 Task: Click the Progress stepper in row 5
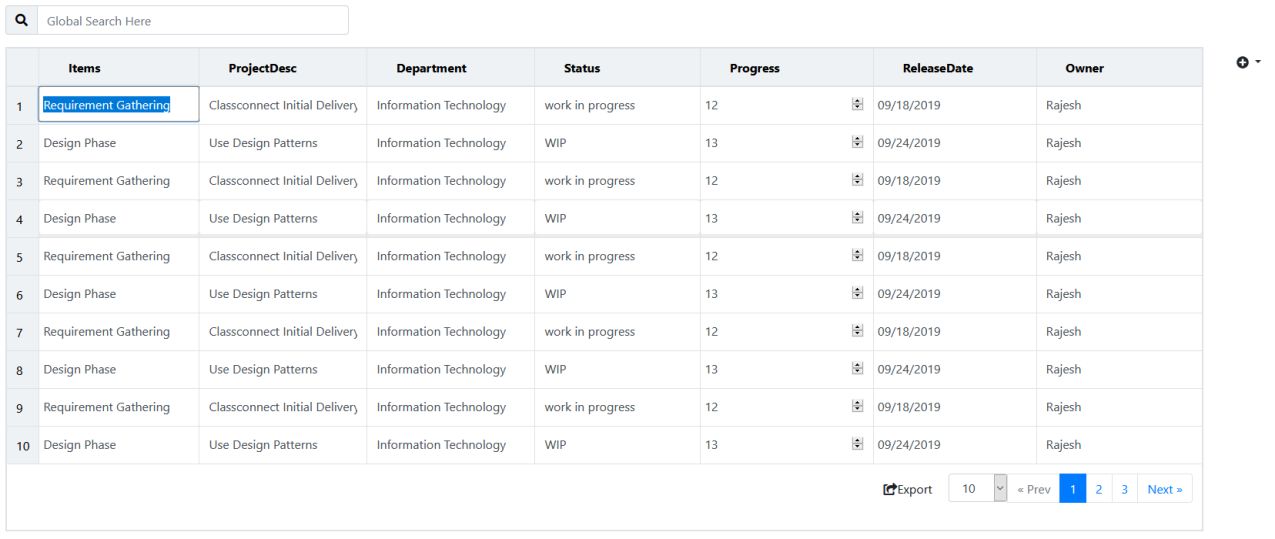point(857,256)
